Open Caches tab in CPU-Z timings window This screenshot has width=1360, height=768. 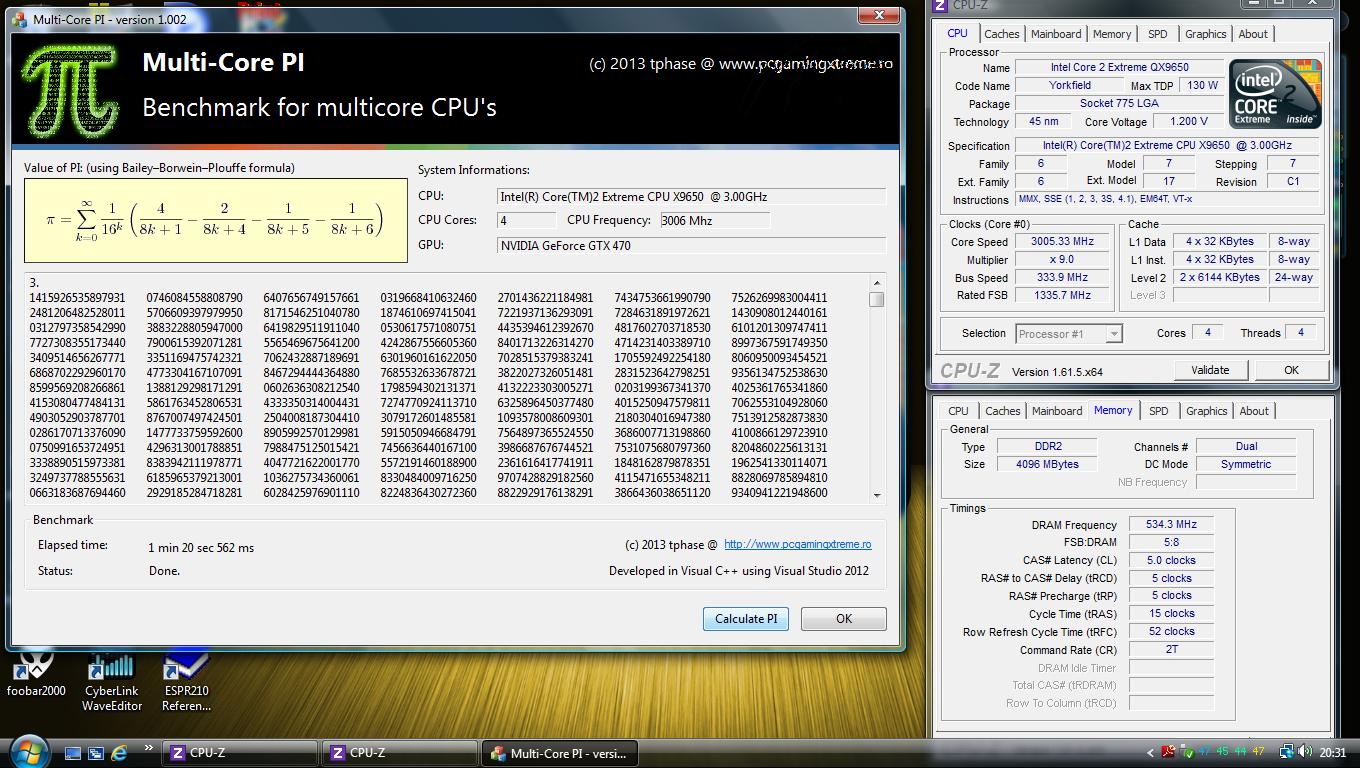(x=1002, y=411)
